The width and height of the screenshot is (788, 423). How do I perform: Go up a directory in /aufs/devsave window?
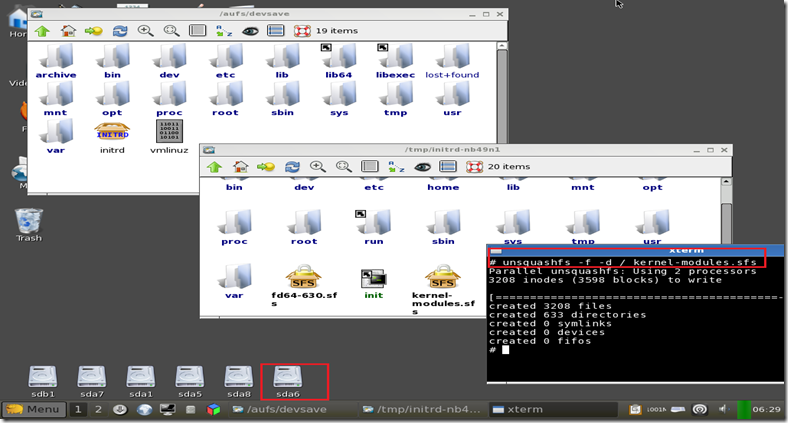pyautogui.click(x=42, y=31)
